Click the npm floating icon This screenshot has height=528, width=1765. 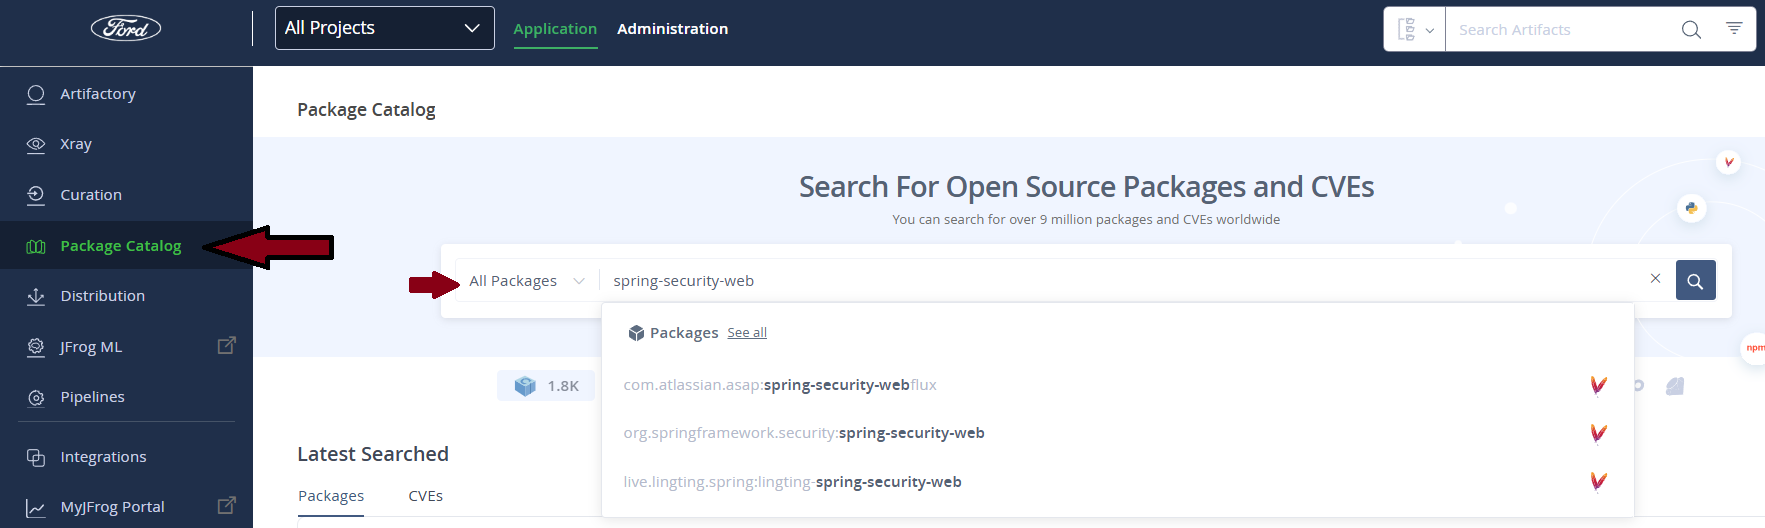pyautogui.click(x=1754, y=348)
